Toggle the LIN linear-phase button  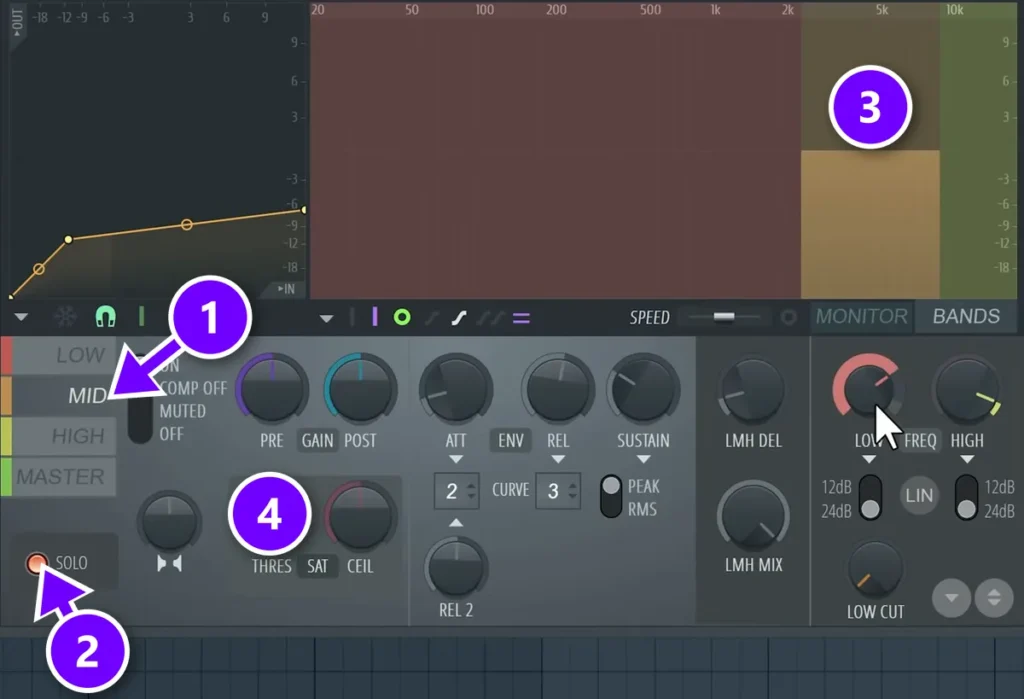coord(919,495)
